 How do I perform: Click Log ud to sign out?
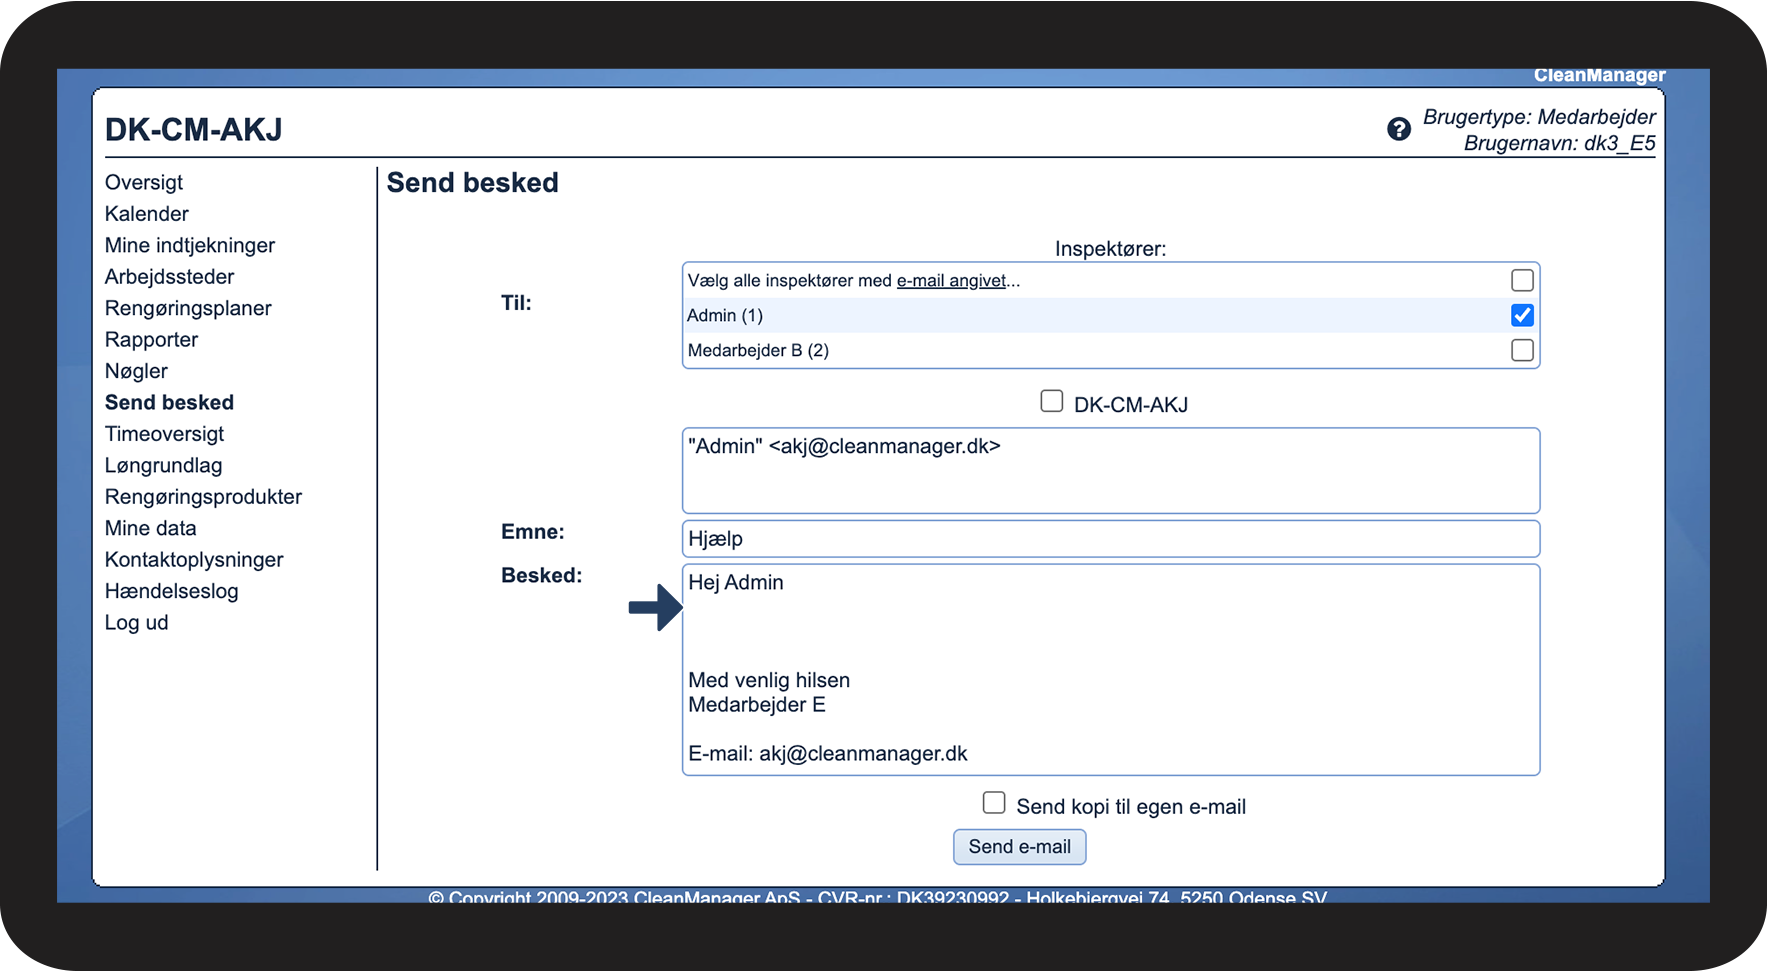(x=137, y=622)
